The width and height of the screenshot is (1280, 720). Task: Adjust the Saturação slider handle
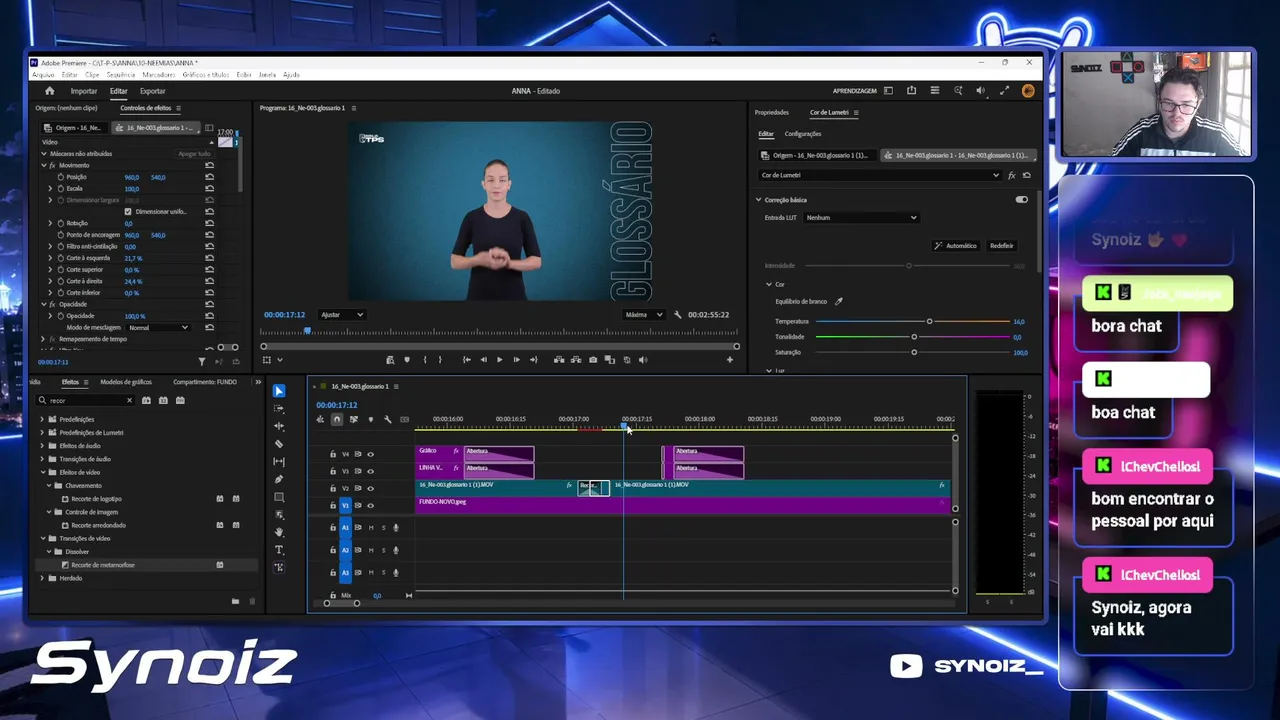pos(914,352)
